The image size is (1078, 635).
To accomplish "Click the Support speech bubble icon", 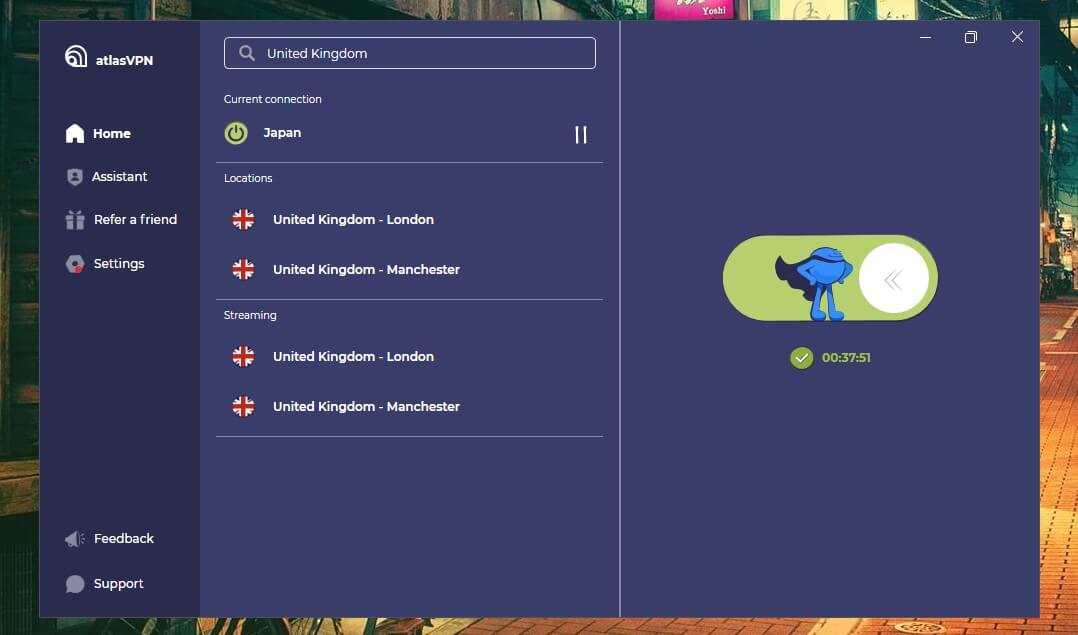I will (75, 583).
